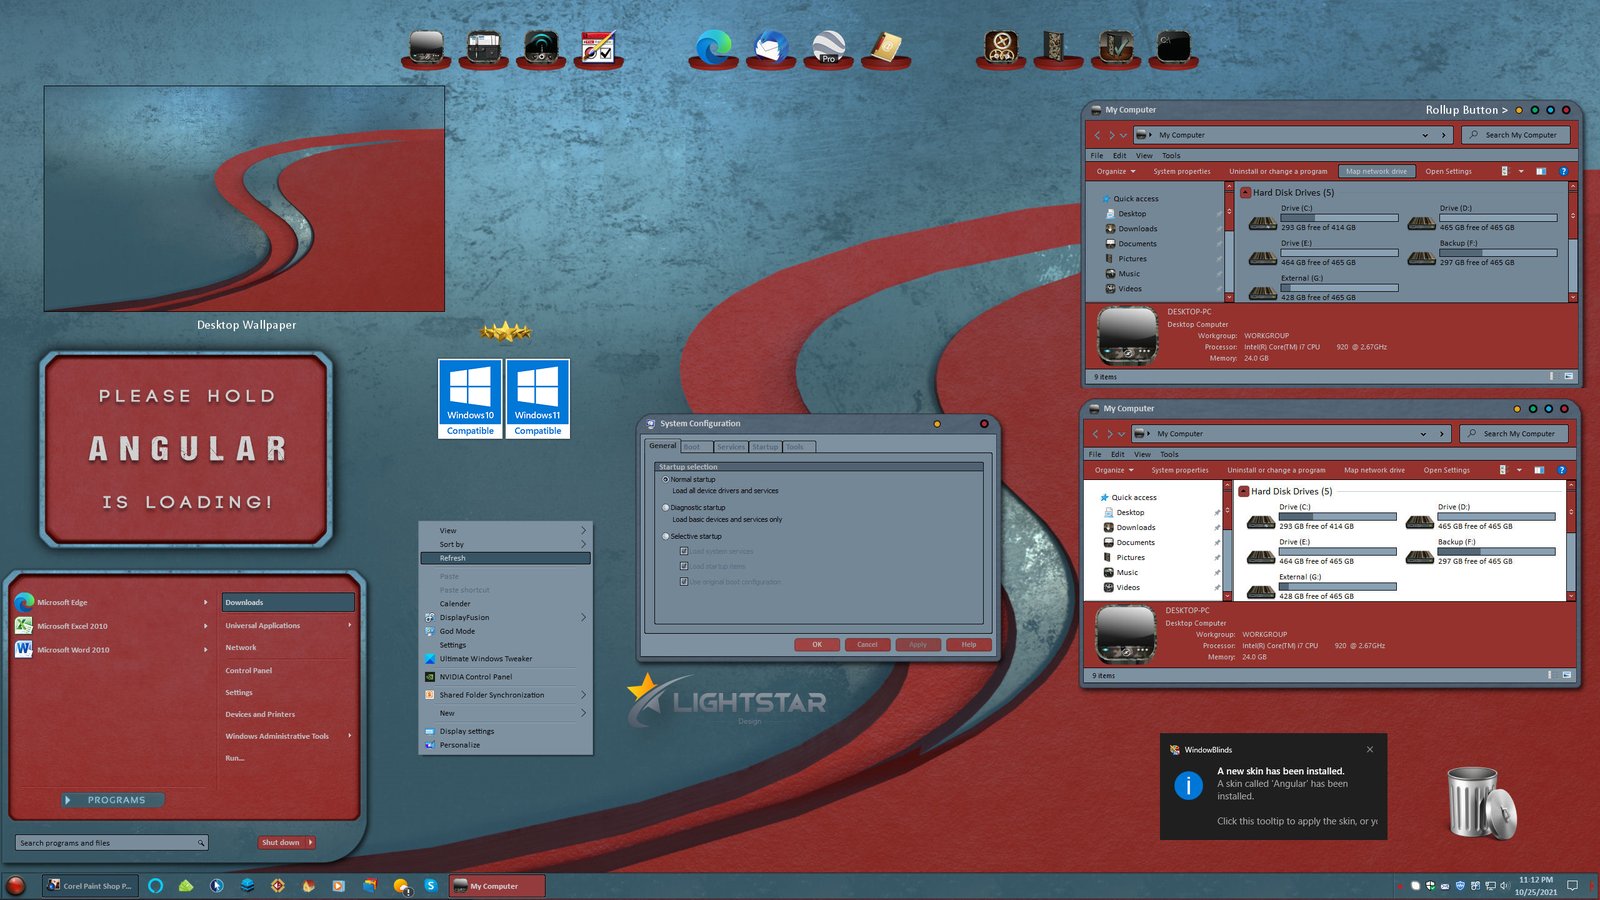The image size is (1600, 900).
Task: Expand address bar dropdown in top My Computer window
Action: click(1425, 135)
